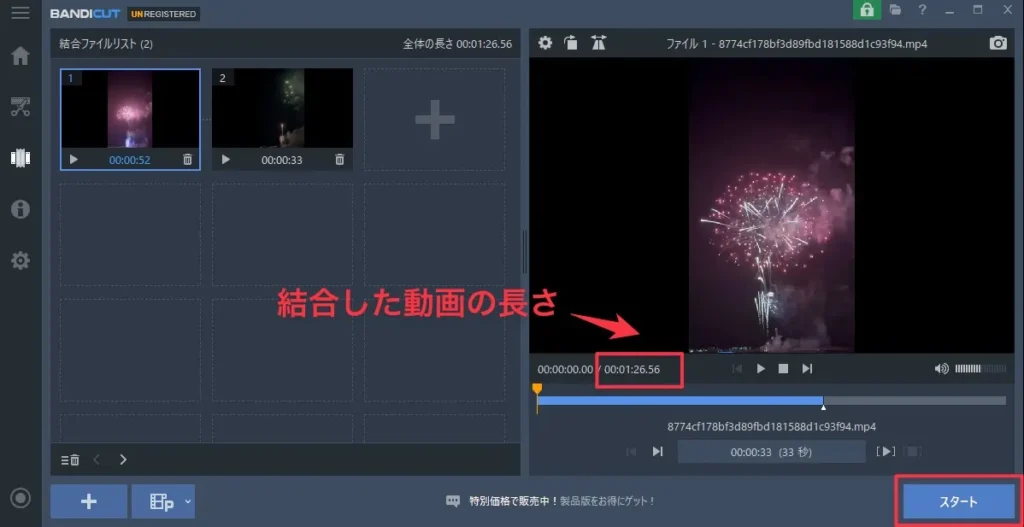Select file 2 thumbnail

pyautogui.click(x=282, y=109)
